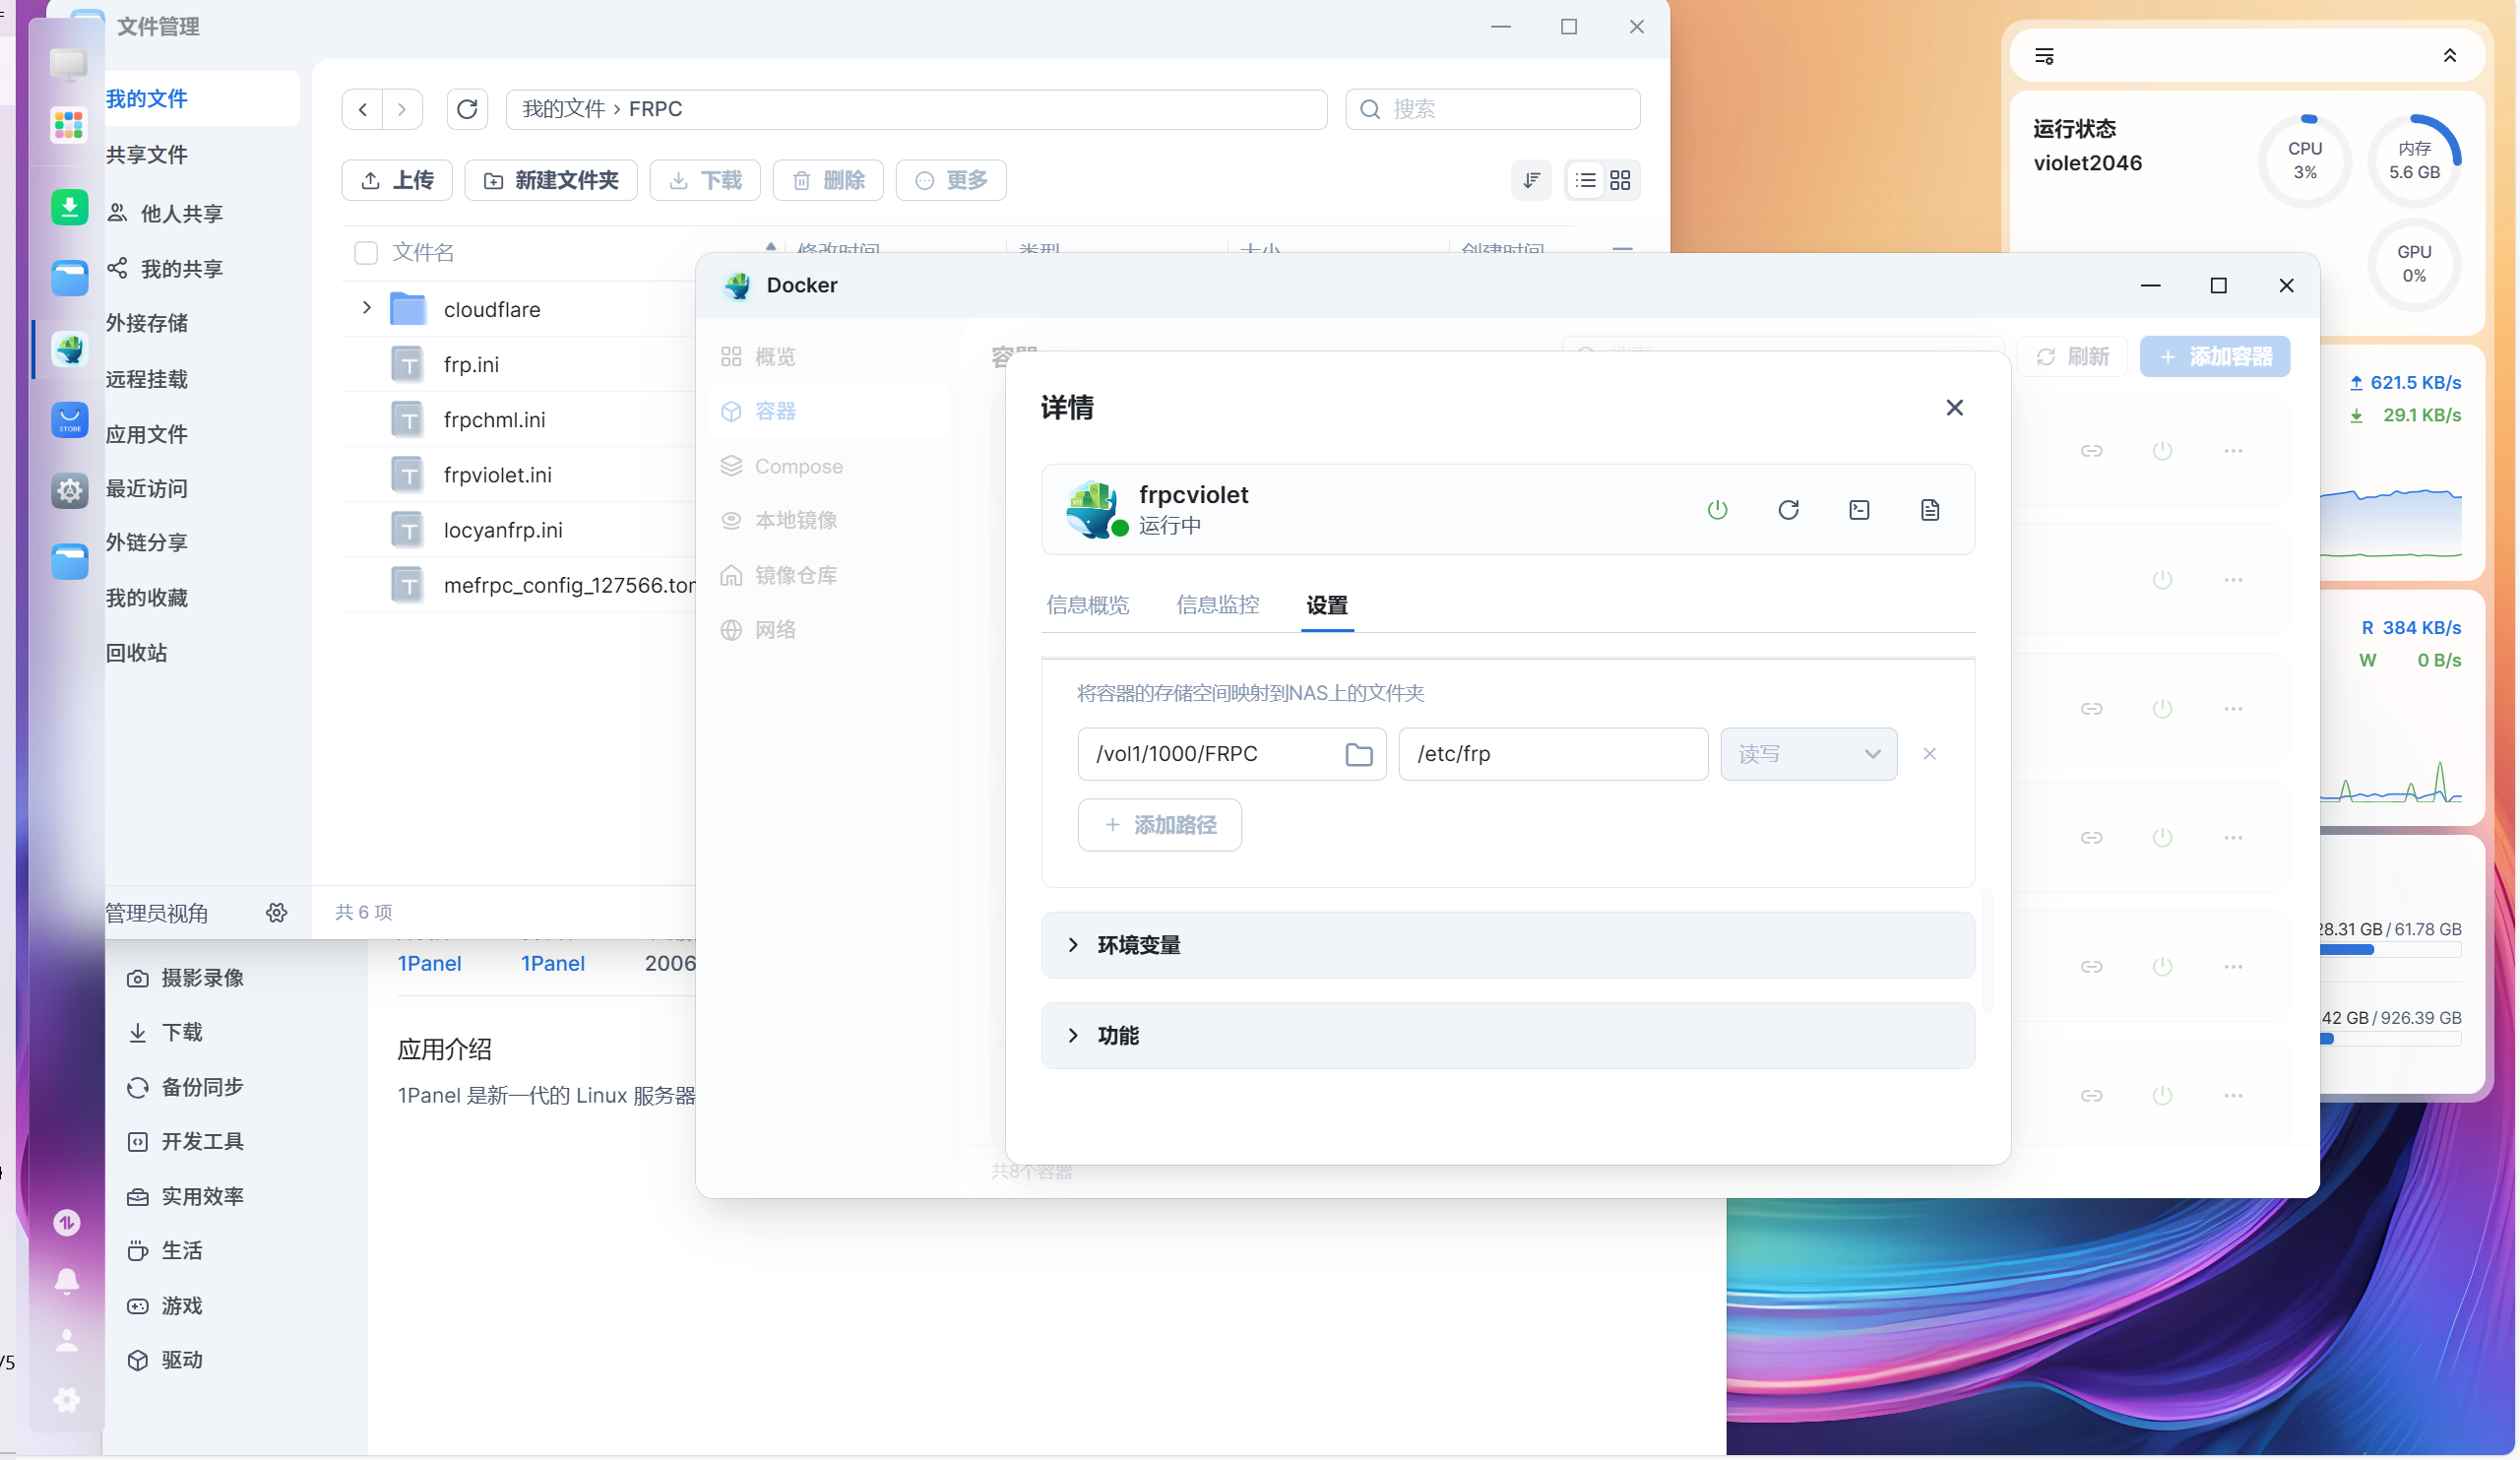Toggle the select-all files checkbox
The width and height of the screenshot is (2520, 1460).
366,253
